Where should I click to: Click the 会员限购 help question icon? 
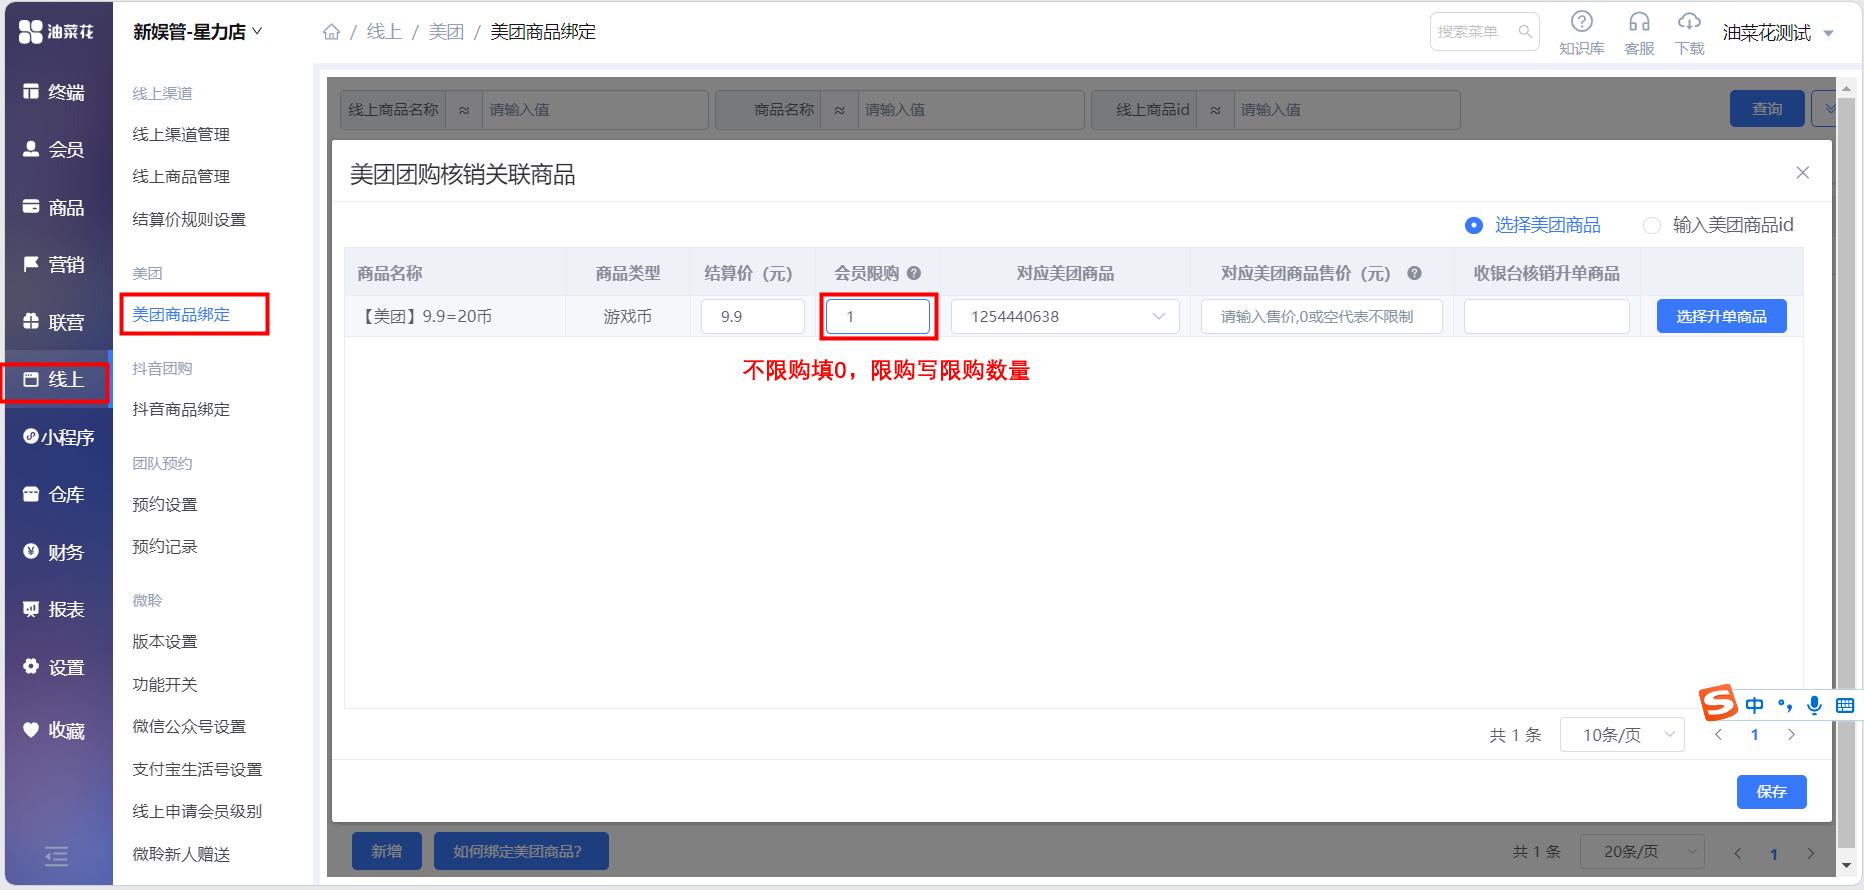click(x=914, y=273)
